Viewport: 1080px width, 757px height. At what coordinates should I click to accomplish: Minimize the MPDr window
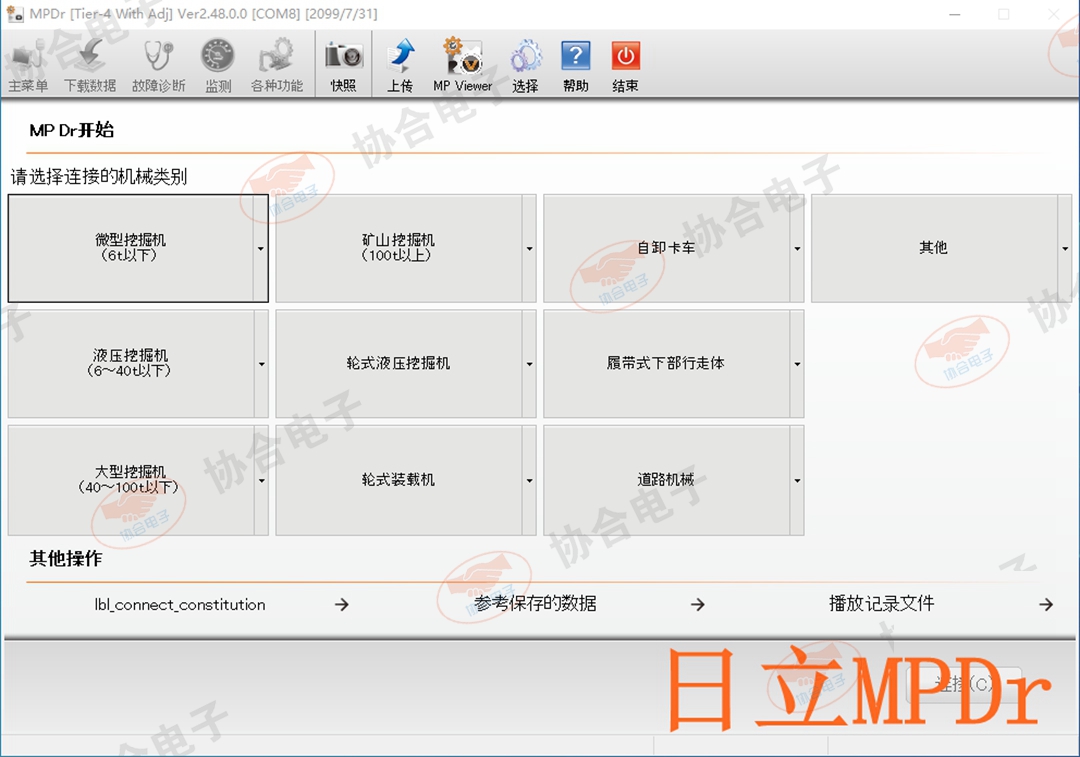click(x=955, y=14)
